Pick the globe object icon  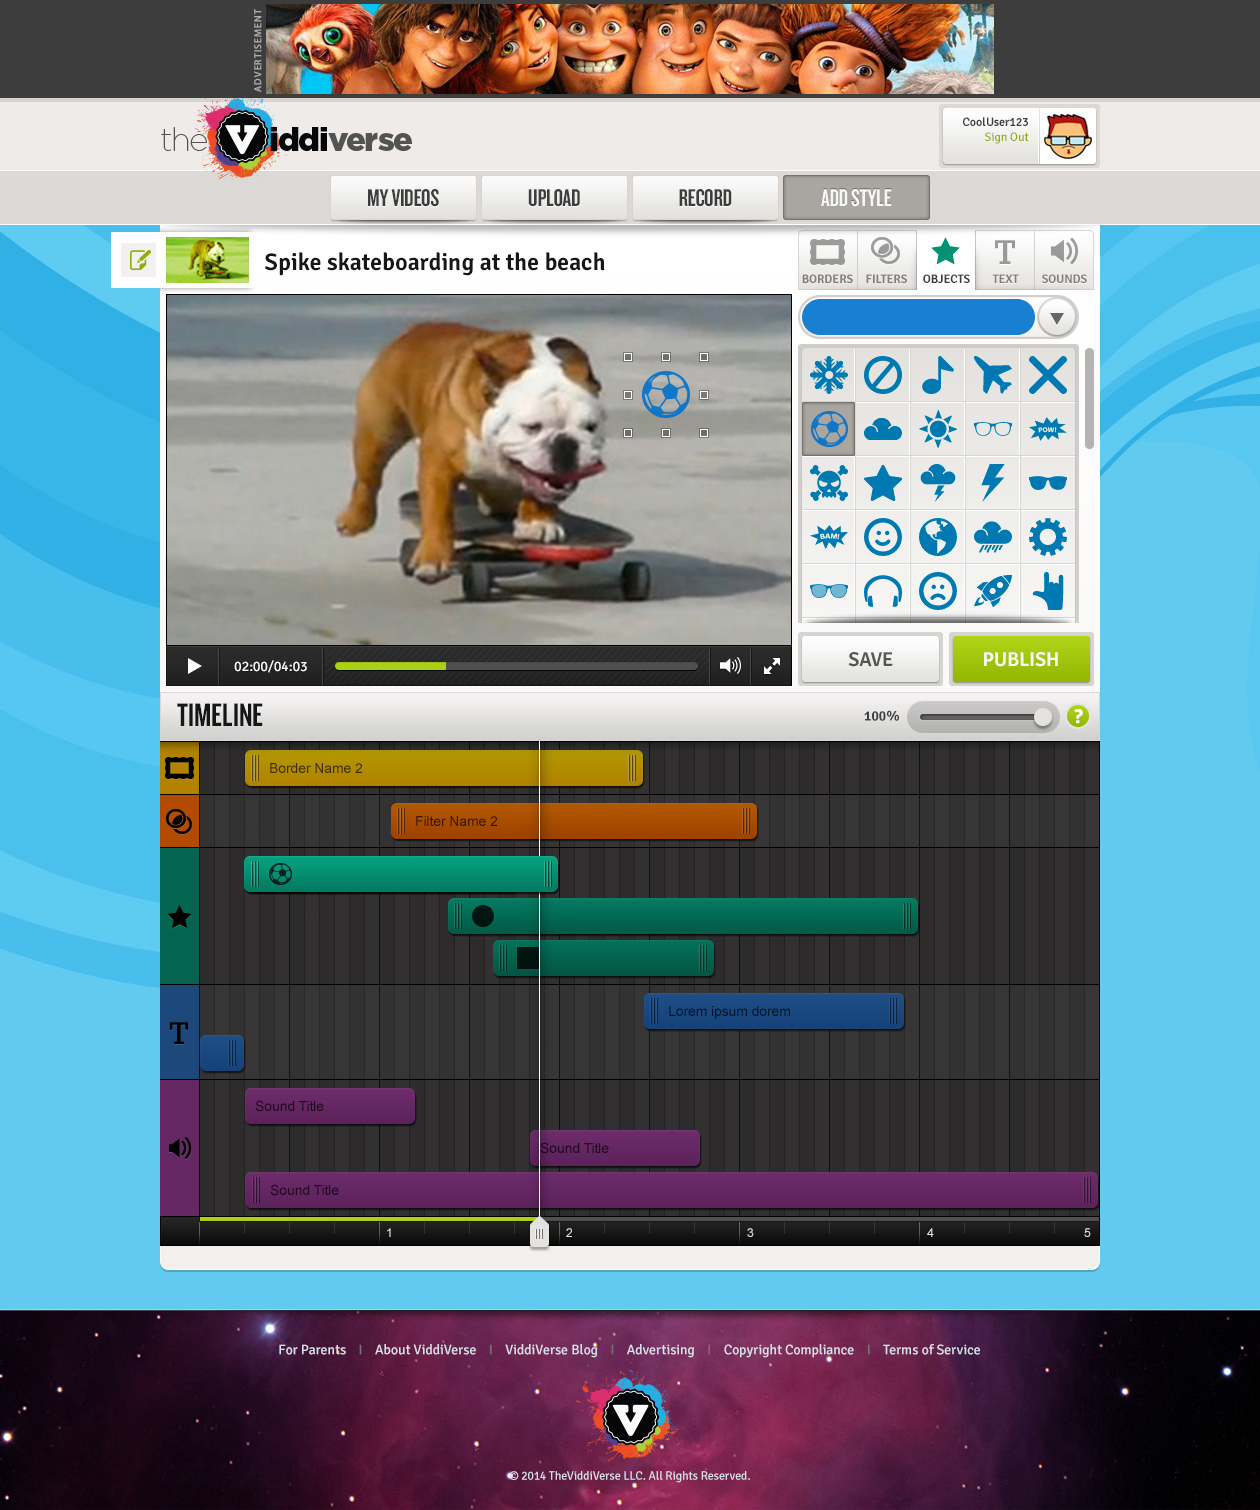tap(938, 537)
